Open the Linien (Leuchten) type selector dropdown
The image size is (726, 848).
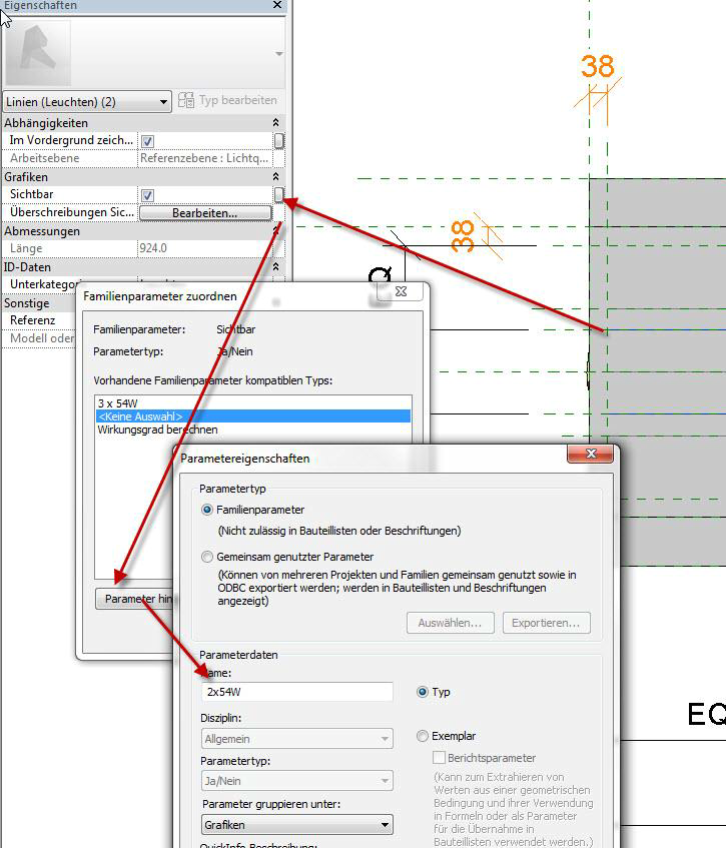click(x=88, y=101)
